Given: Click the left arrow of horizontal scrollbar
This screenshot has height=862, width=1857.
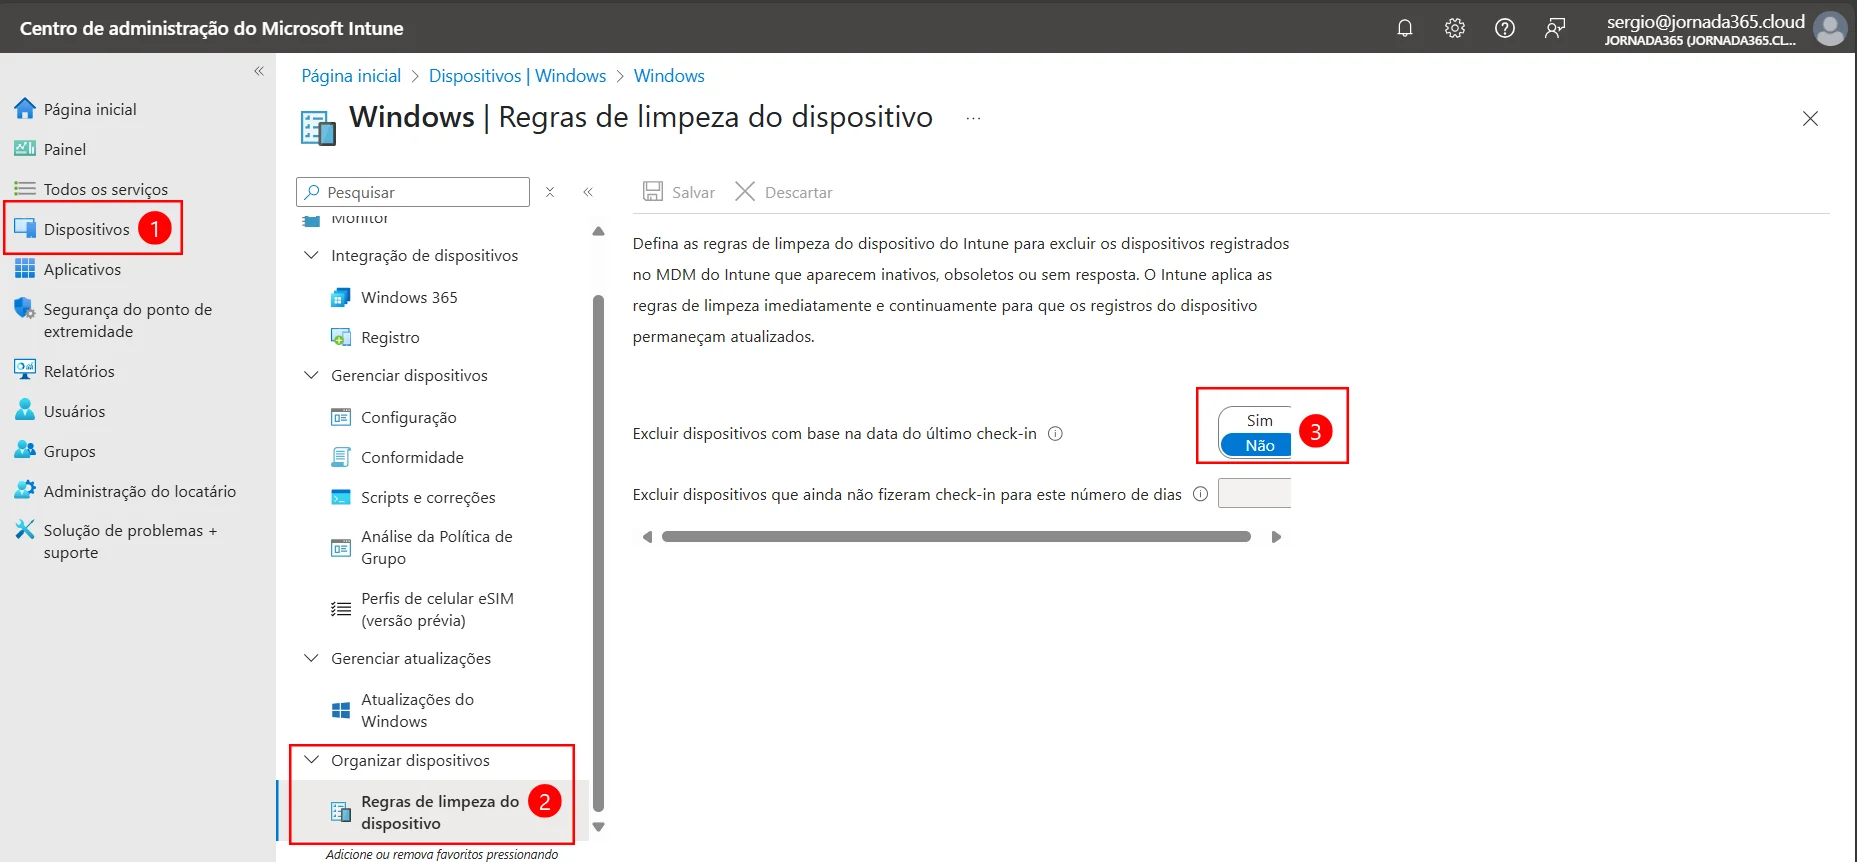Looking at the screenshot, I should [647, 537].
